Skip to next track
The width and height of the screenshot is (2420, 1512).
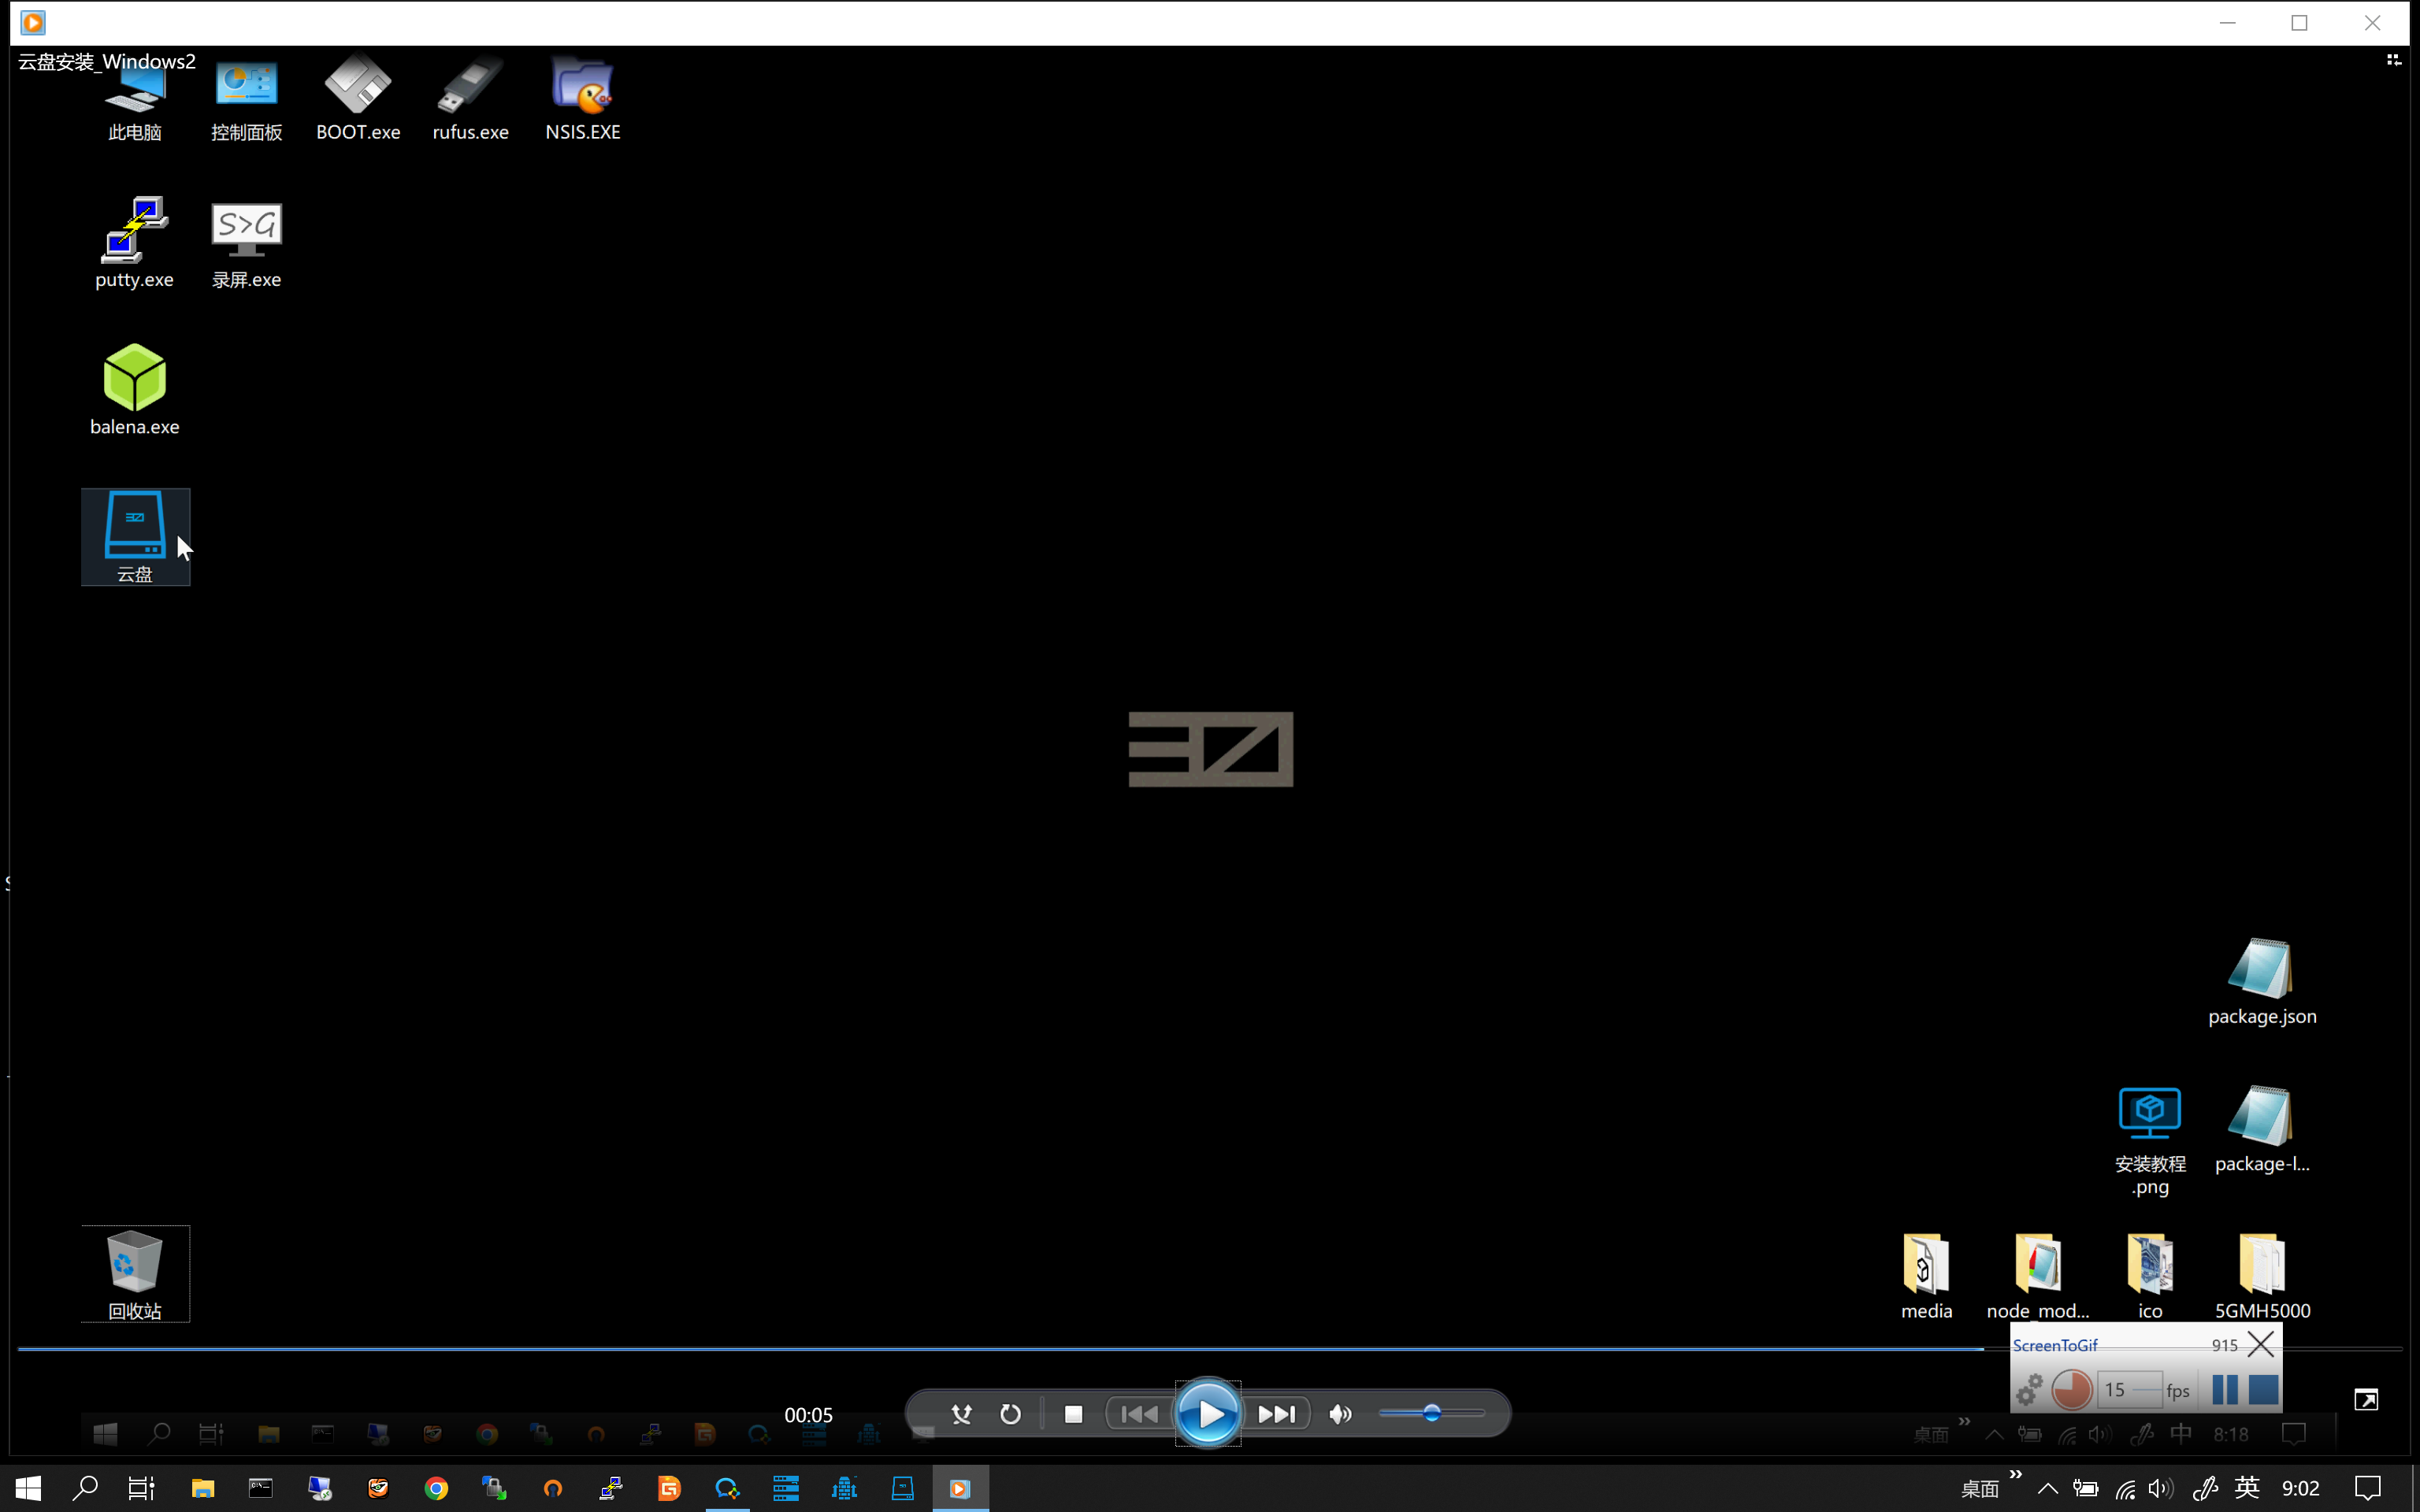pos(1277,1414)
